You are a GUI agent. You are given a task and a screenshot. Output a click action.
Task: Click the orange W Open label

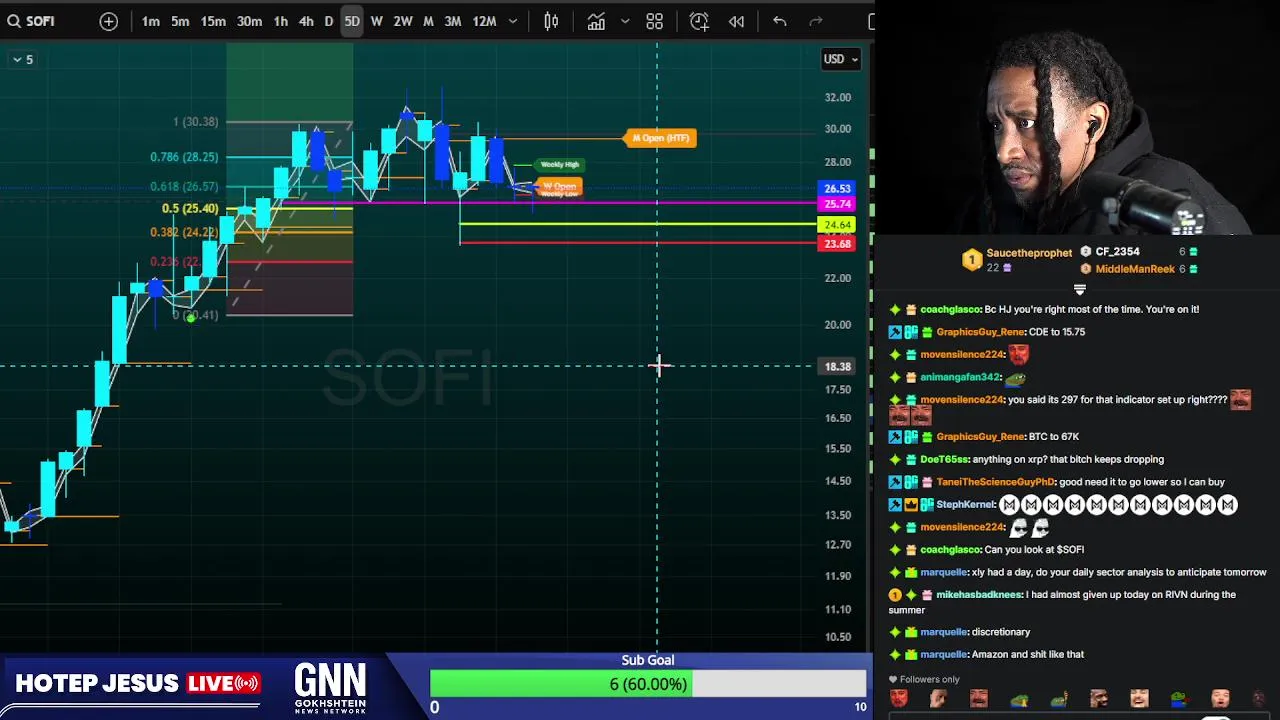point(560,186)
